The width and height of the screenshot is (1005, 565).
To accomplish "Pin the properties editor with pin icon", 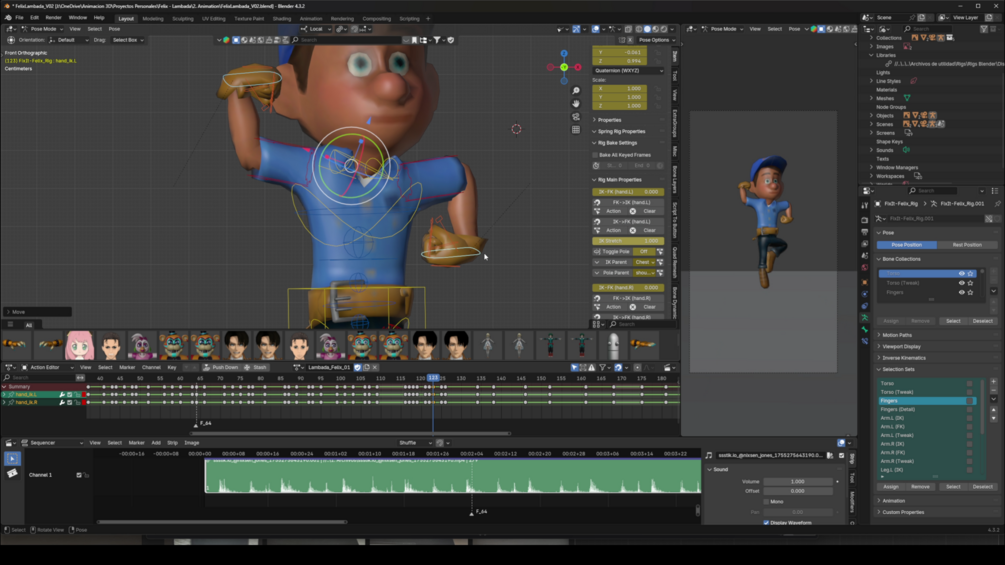I will [997, 204].
